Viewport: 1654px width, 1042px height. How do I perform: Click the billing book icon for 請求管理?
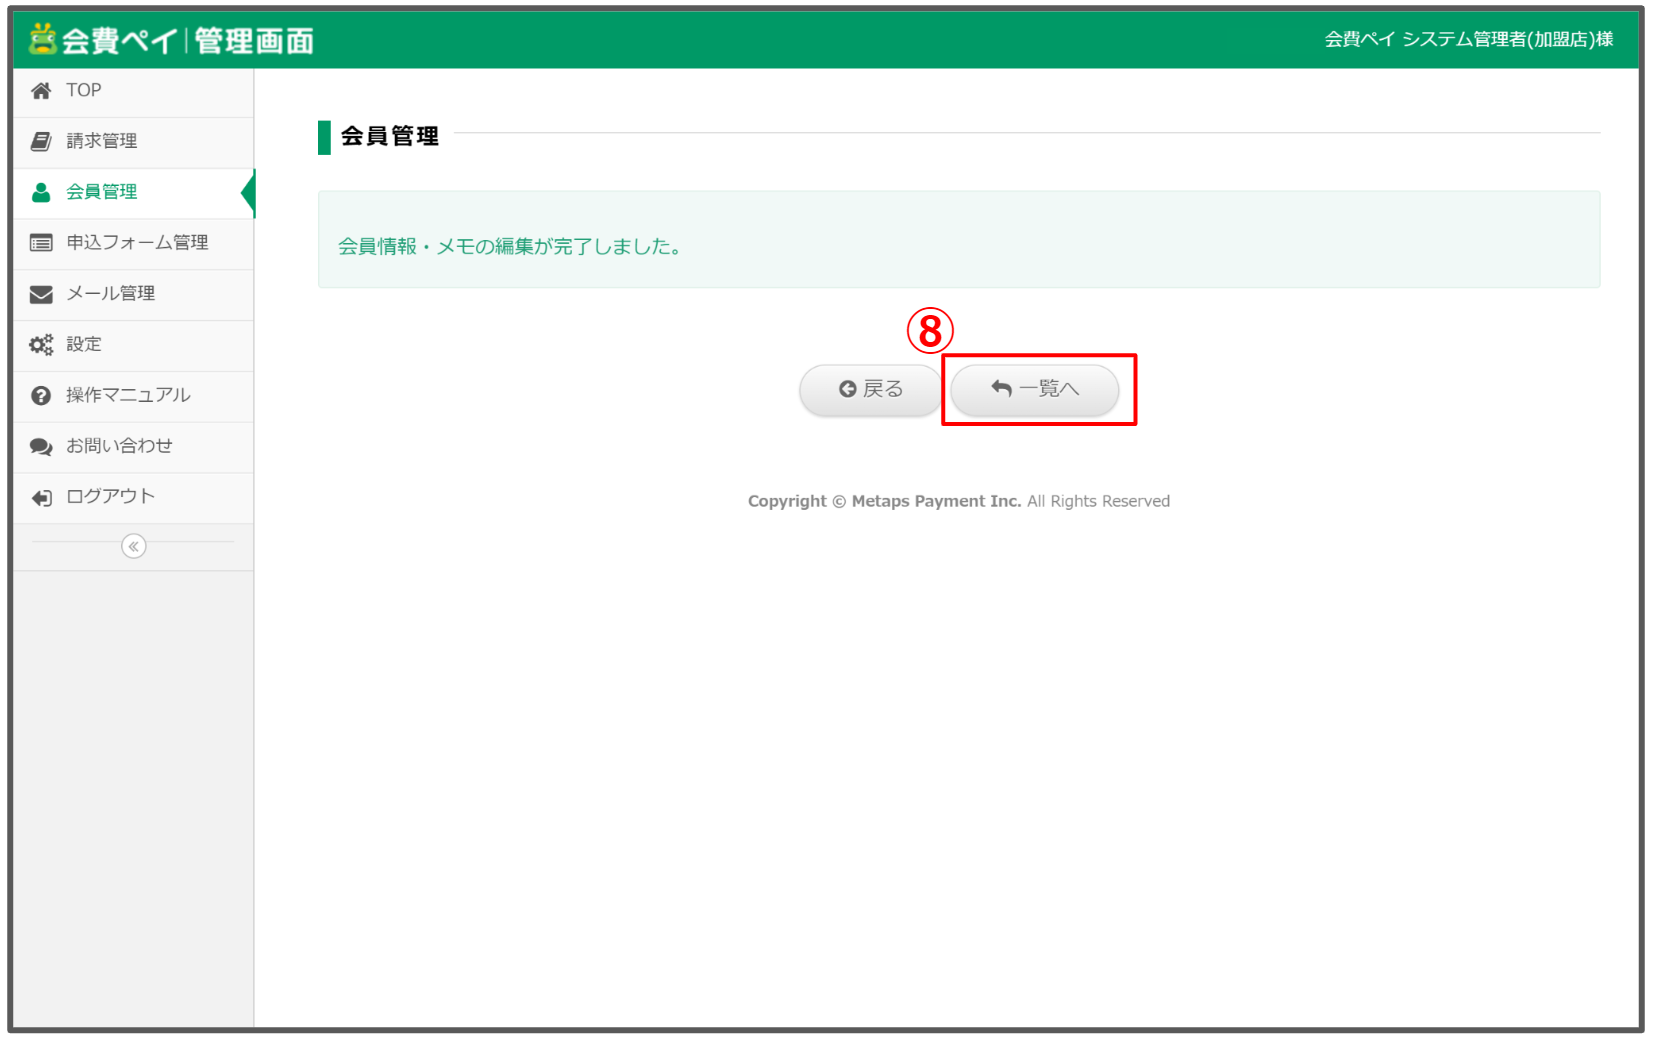click(x=41, y=141)
